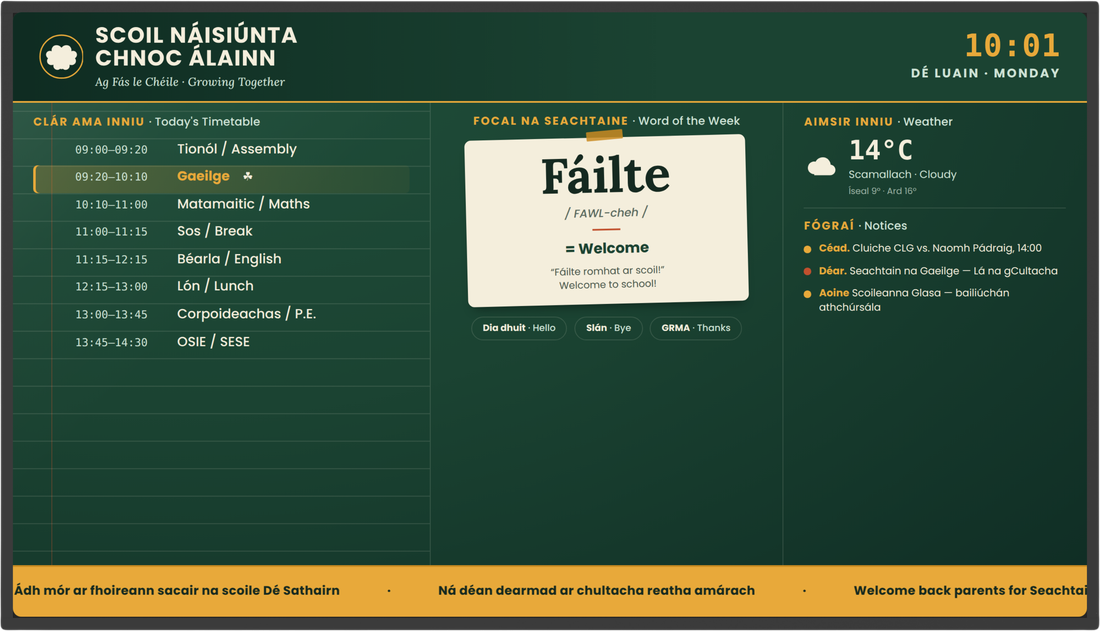The image size is (1100, 631).
Task: Click the ticker message about chultacha reatha
Action: pos(596,591)
